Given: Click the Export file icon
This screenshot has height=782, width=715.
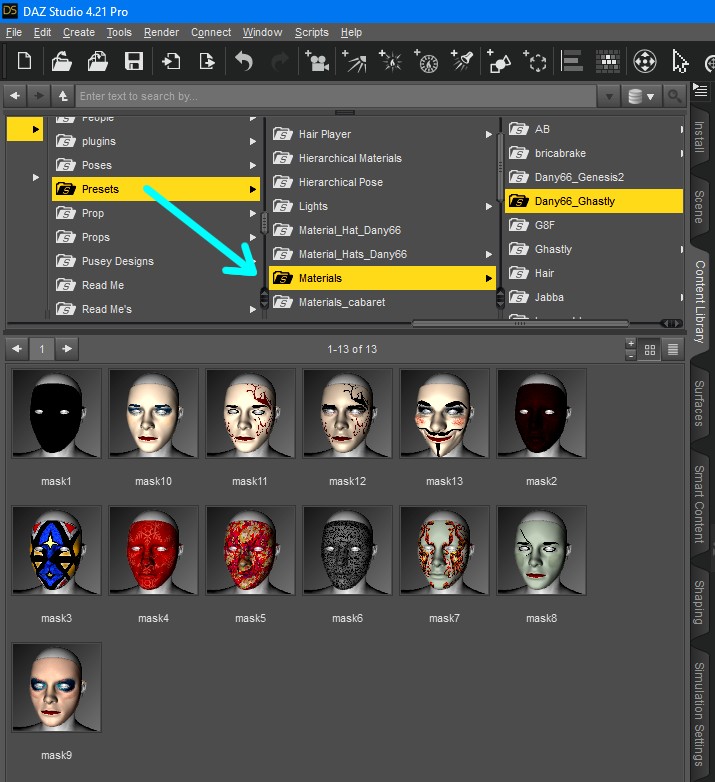Looking at the screenshot, I should (206, 62).
